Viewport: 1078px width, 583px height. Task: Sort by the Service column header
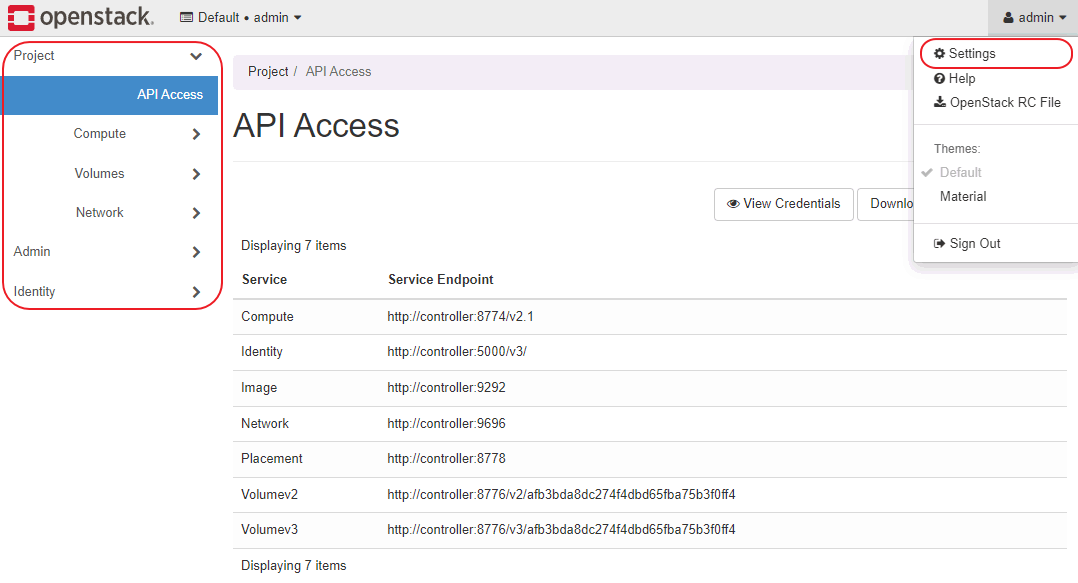(x=264, y=280)
